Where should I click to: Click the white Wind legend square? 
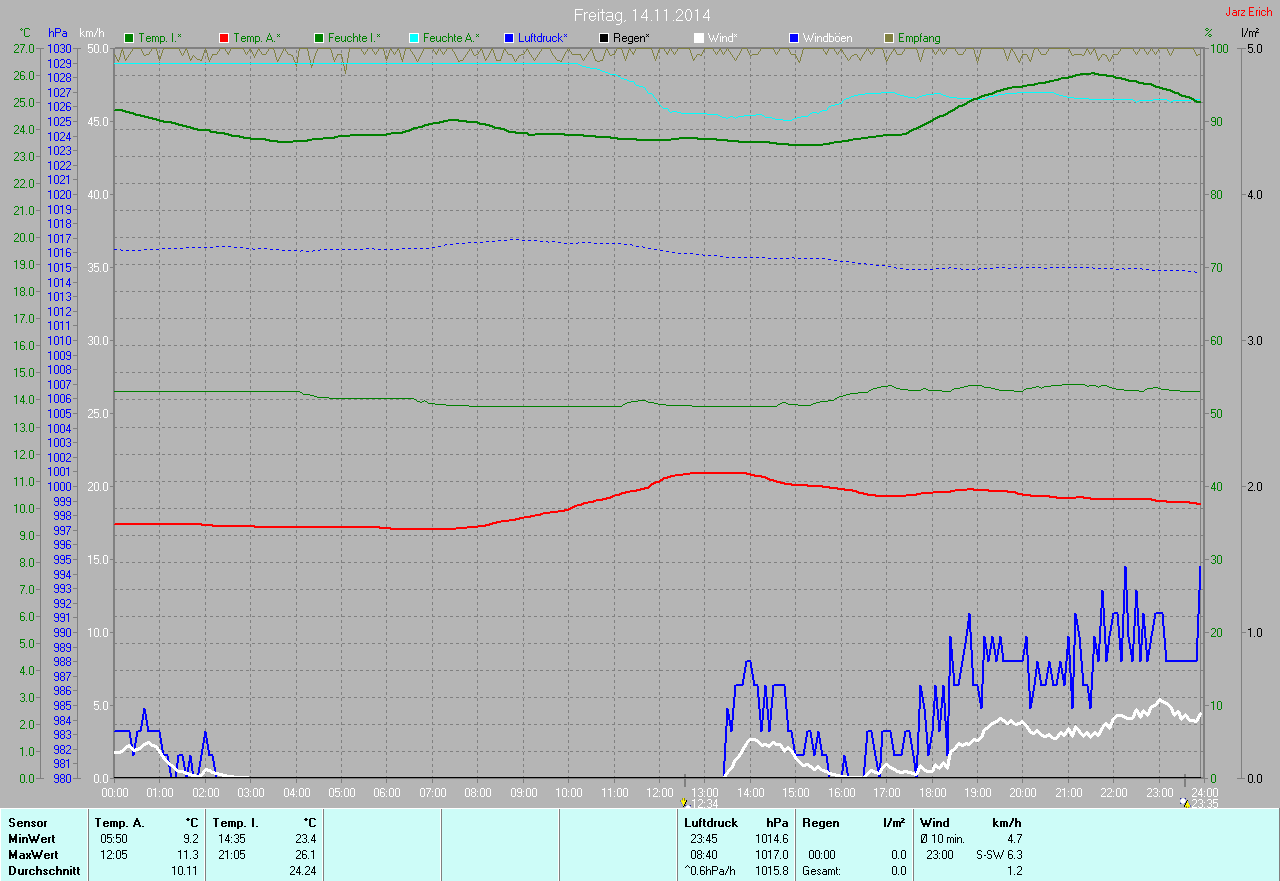click(x=698, y=38)
